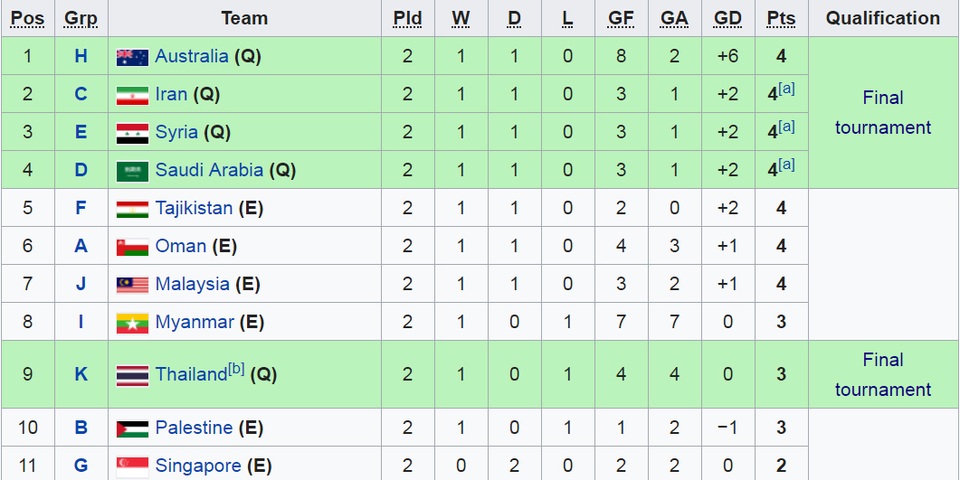Click the Palestine flag icon
Screen dimensions: 960x480
pos(132,429)
